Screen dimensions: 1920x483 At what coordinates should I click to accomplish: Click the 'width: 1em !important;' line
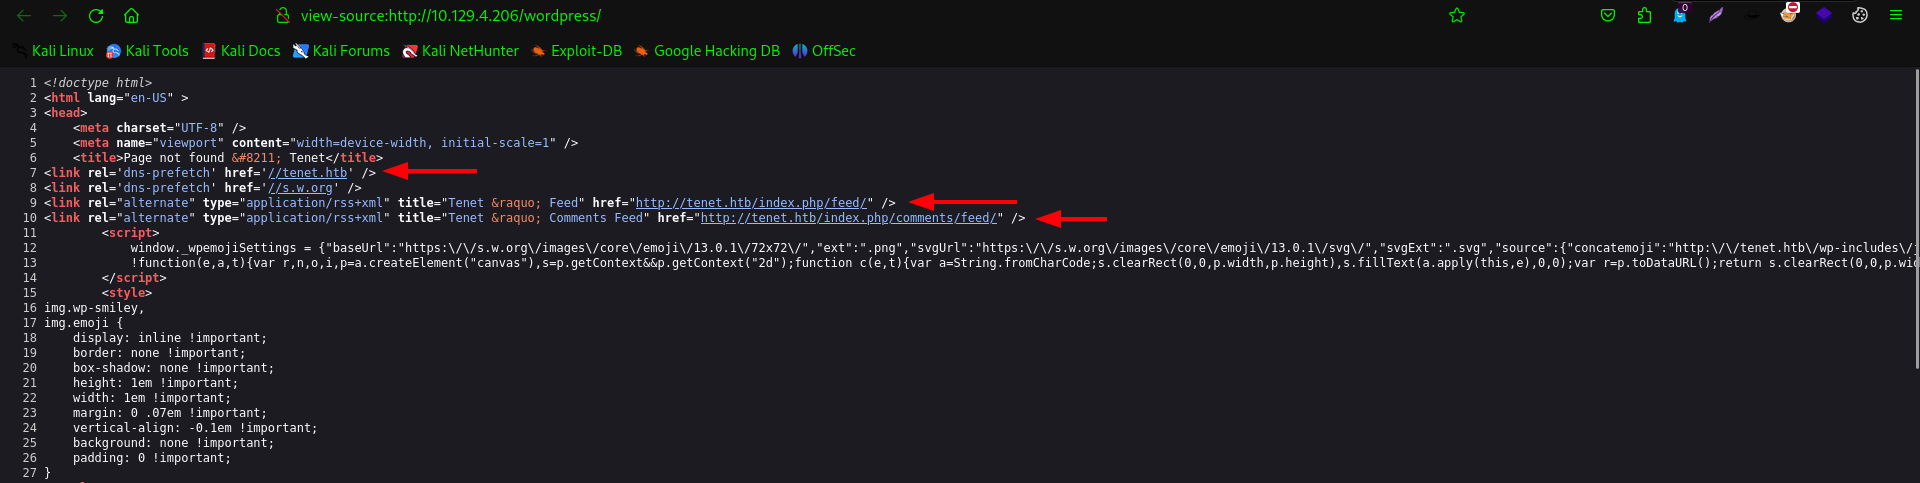[152, 398]
